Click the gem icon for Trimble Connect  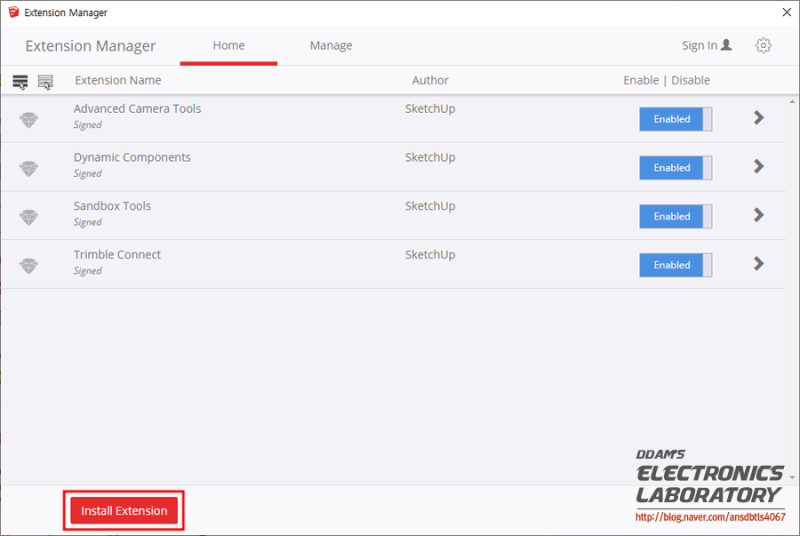[x=29, y=266]
